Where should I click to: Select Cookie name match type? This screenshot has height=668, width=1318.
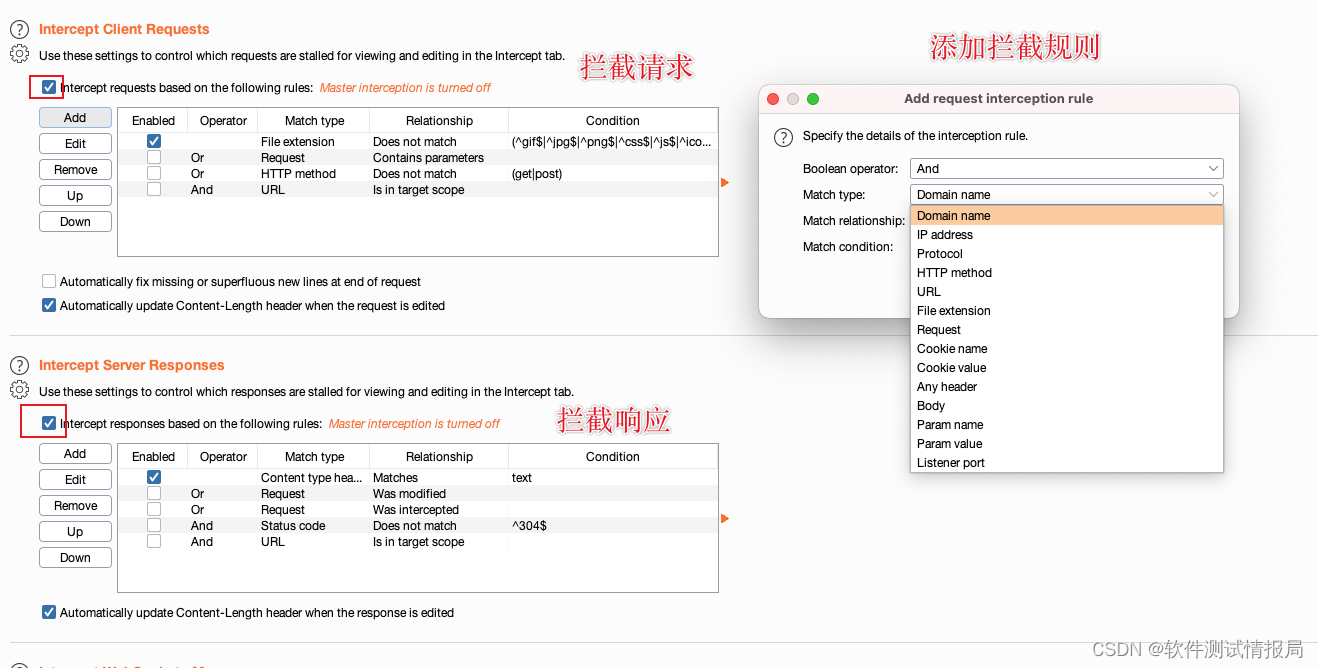1067,349
